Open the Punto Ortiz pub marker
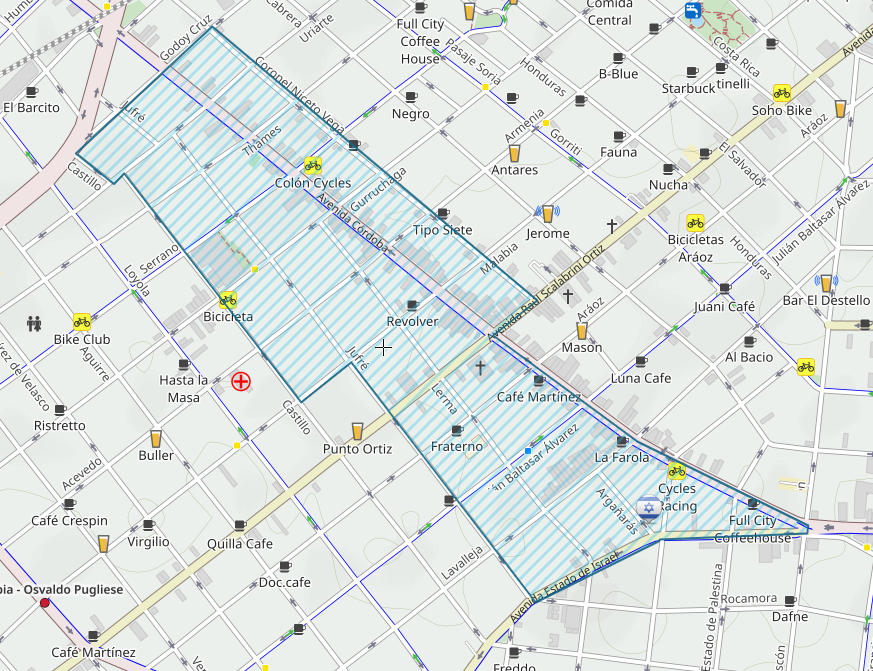The width and height of the screenshot is (873, 671). click(x=357, y=431)
